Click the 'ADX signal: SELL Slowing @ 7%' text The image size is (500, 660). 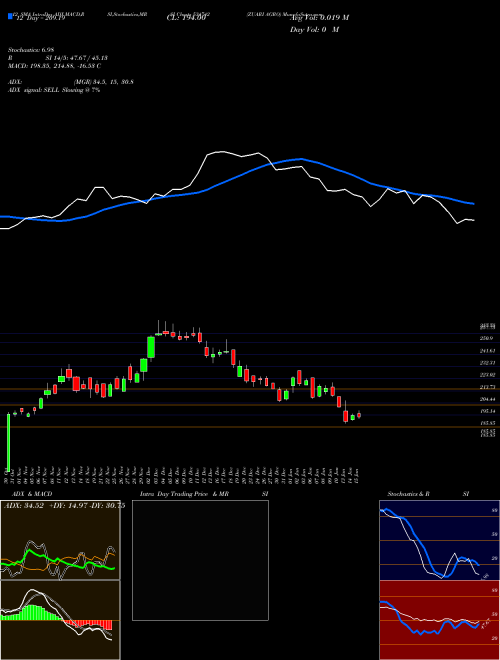tap(54, 90)
